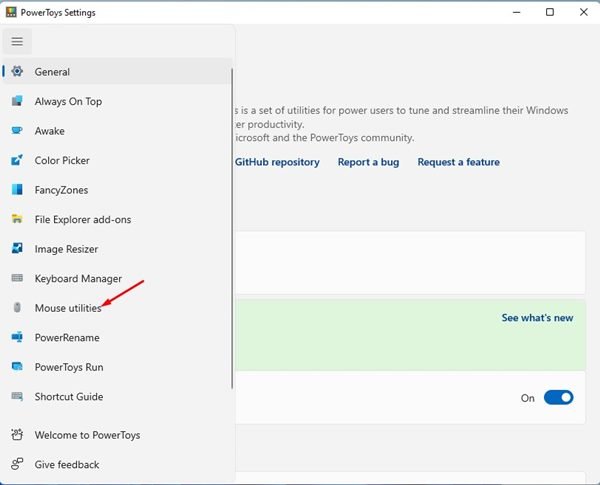Click the Report a bug link
Image resolution: width=600 pixels, height=485 pixels.
369,162
